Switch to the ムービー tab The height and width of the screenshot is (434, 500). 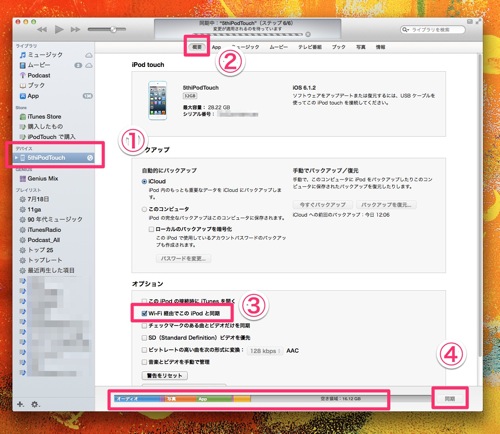click(x=279, y=47)
